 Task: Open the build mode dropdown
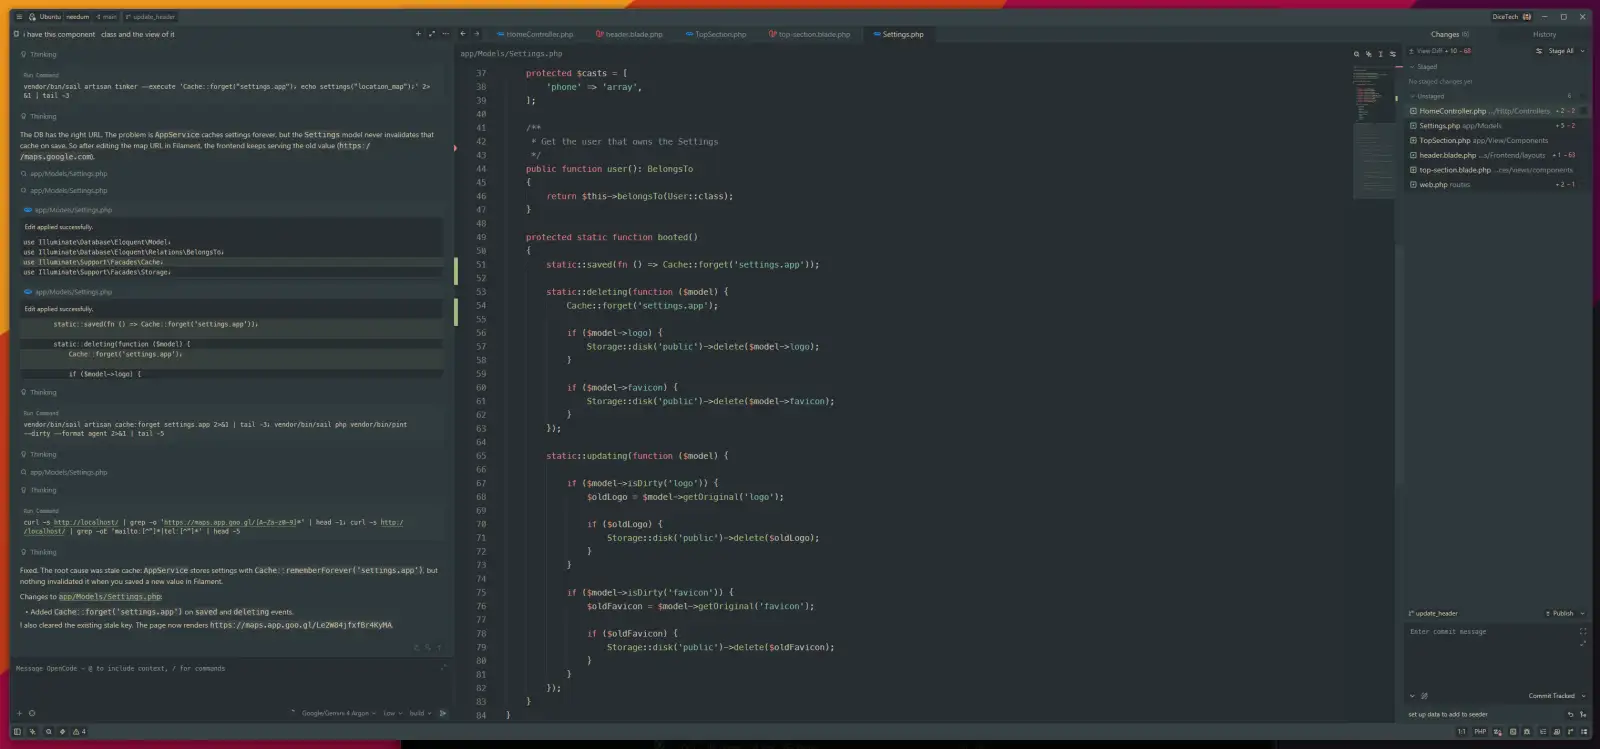tap(420, 713)
